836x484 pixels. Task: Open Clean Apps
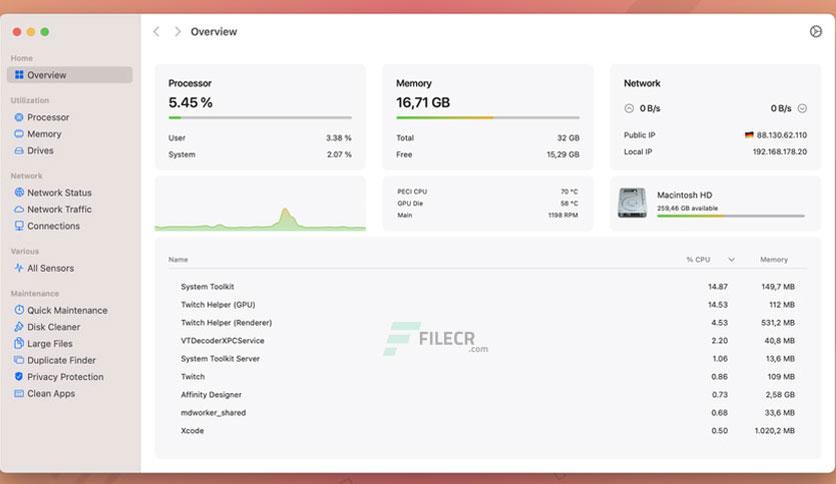coord(51,393)
